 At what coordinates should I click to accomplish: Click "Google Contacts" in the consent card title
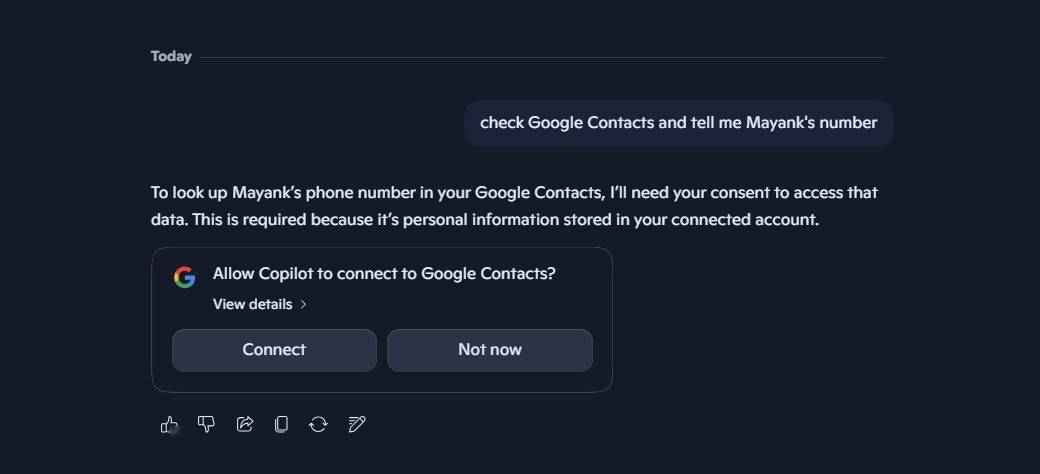[x=488, y=274]
